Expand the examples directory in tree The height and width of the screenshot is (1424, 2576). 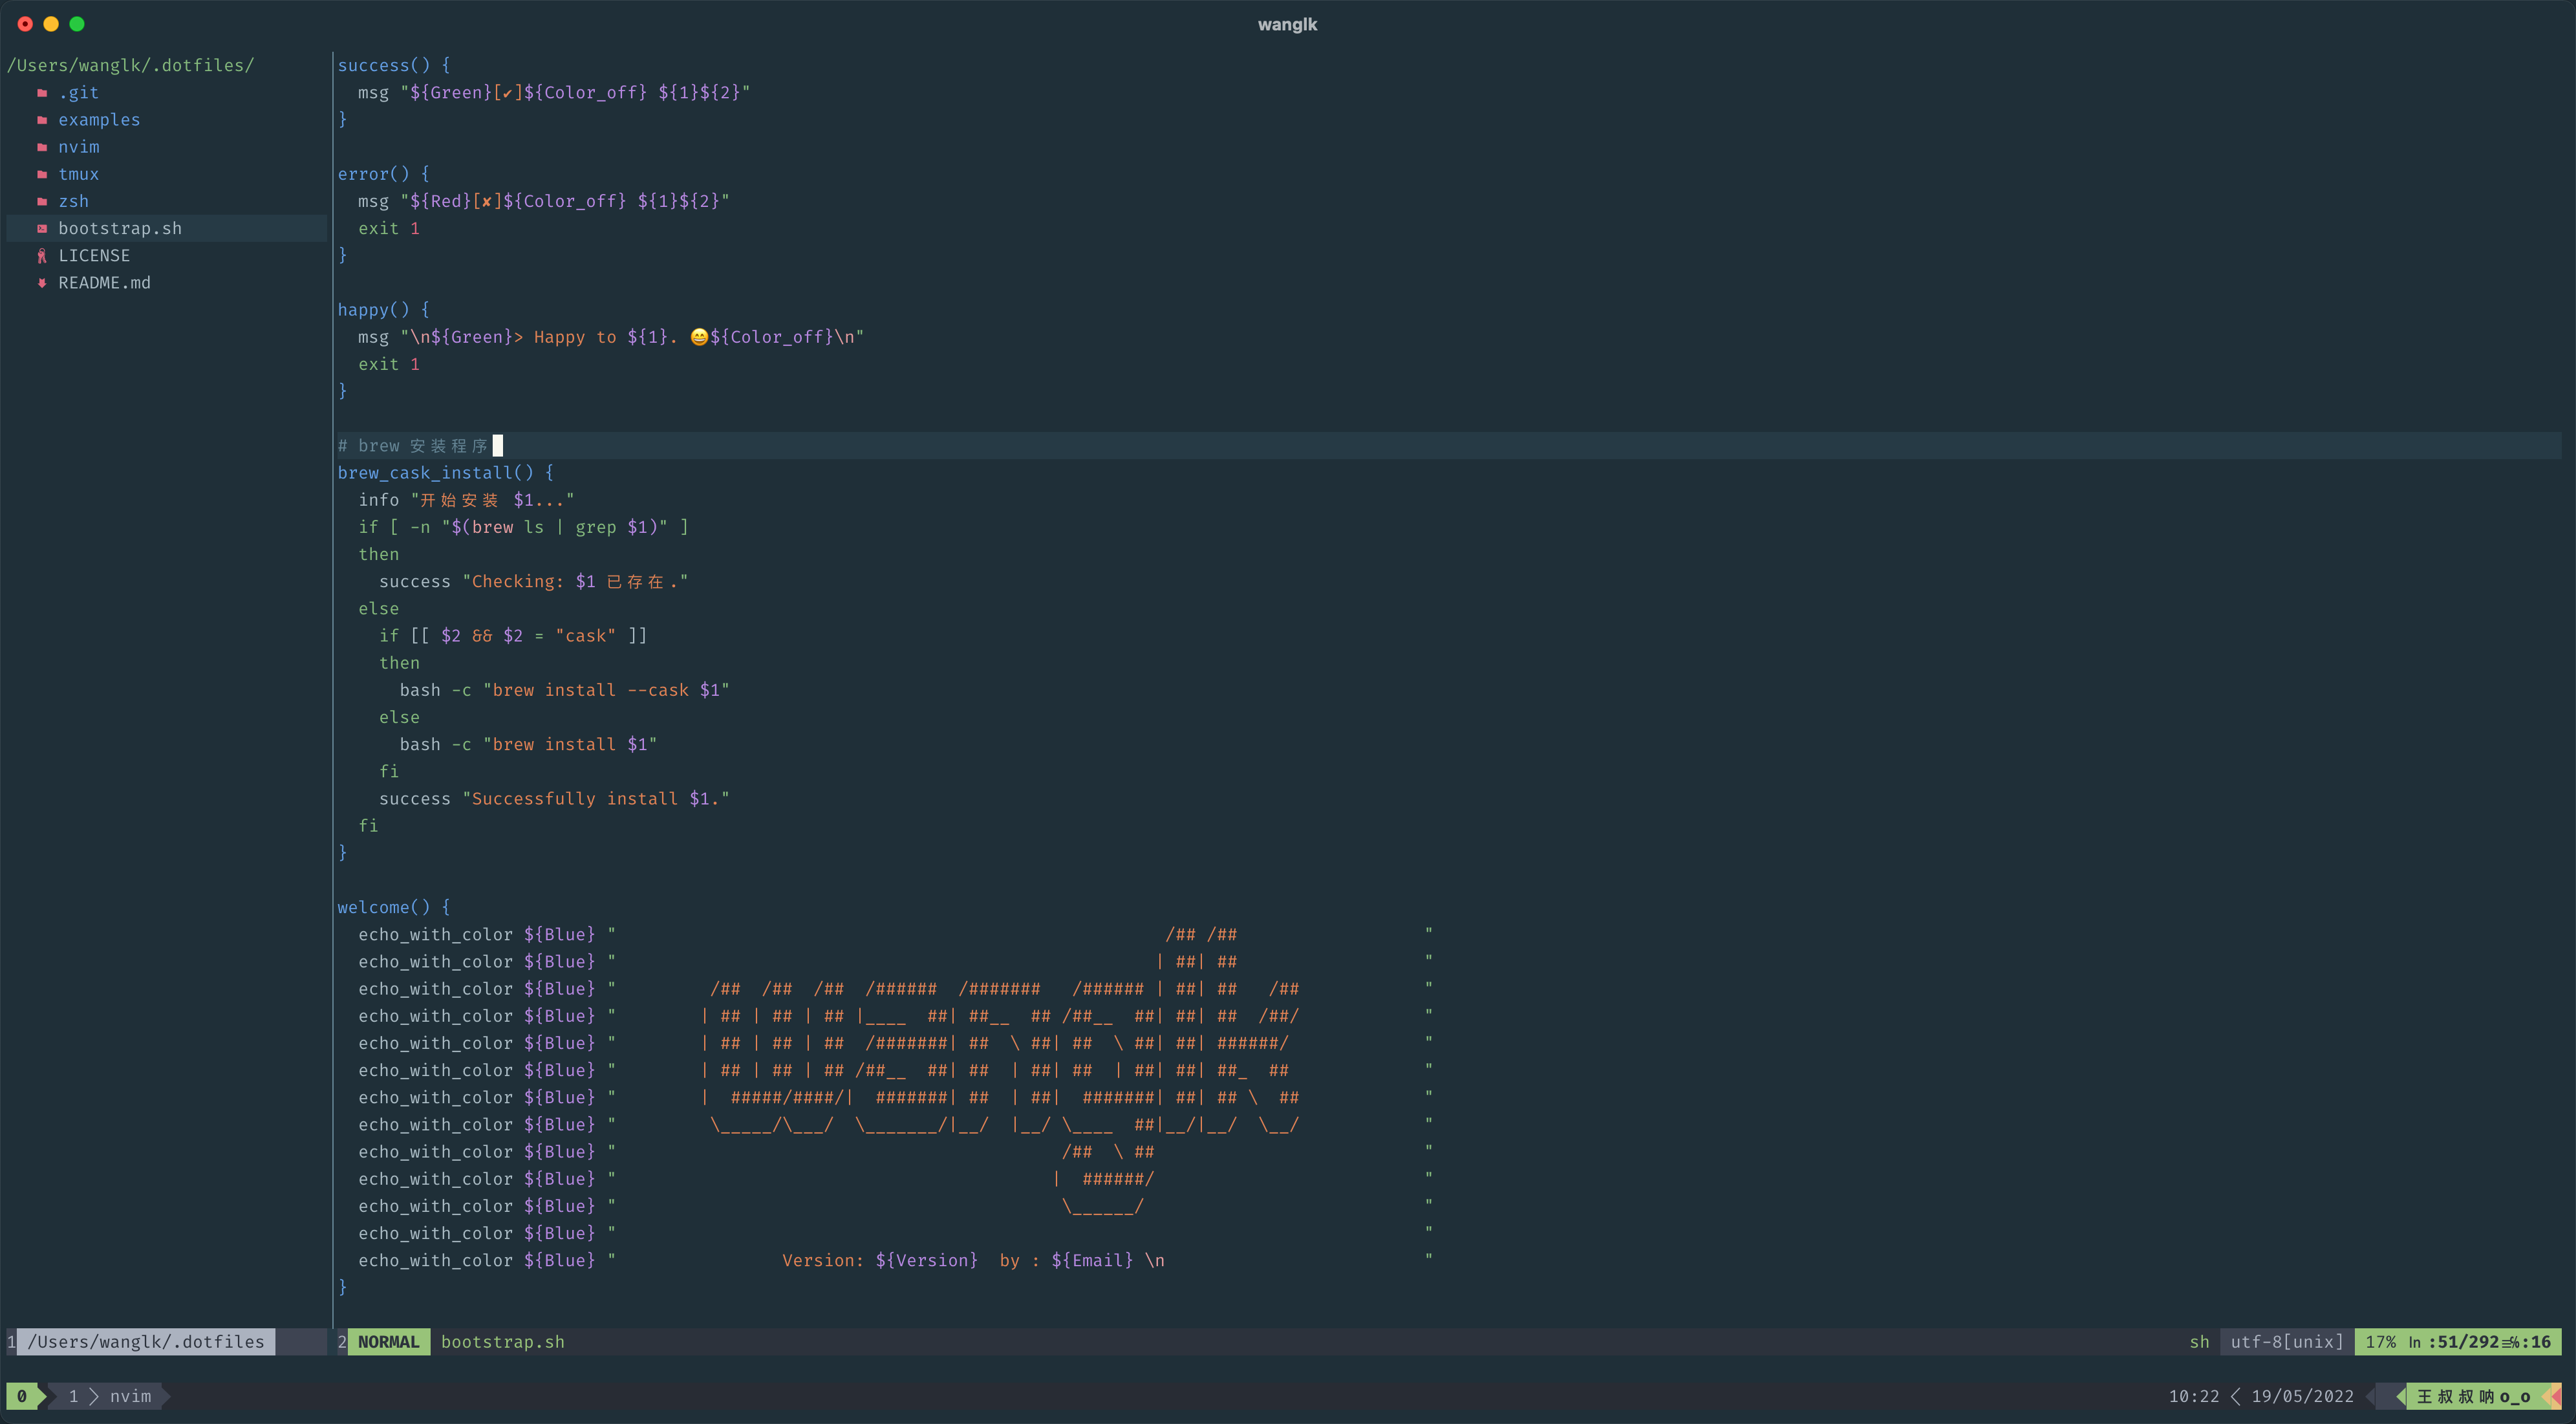(x=99, y=120)
